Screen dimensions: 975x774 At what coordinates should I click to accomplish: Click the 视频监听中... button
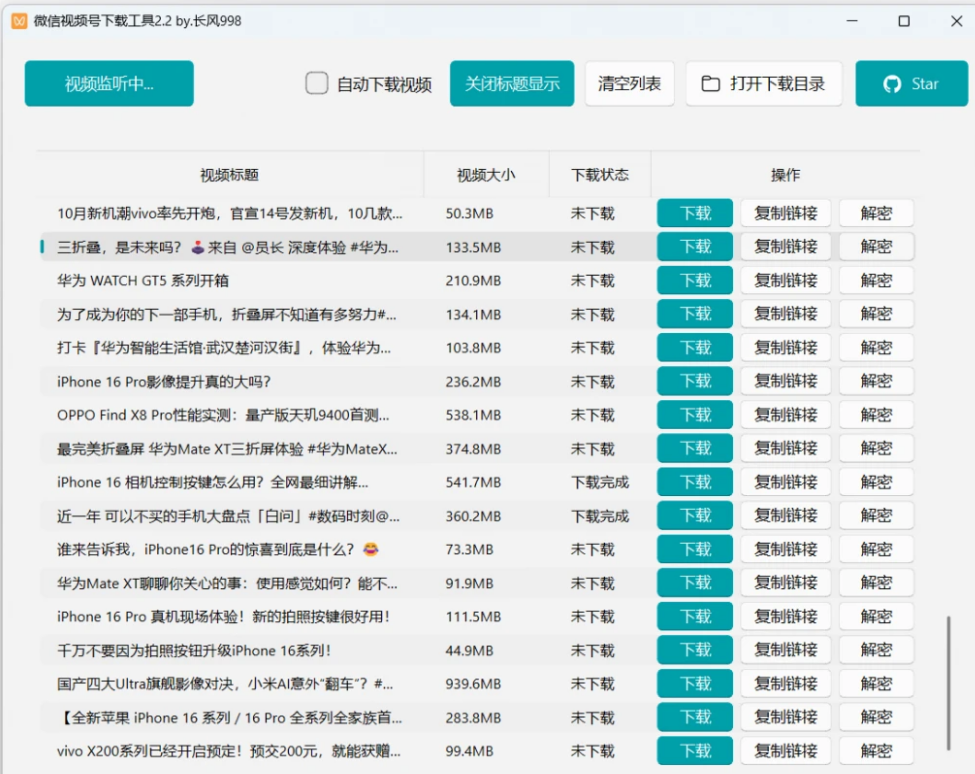click(x=109, y=83)
